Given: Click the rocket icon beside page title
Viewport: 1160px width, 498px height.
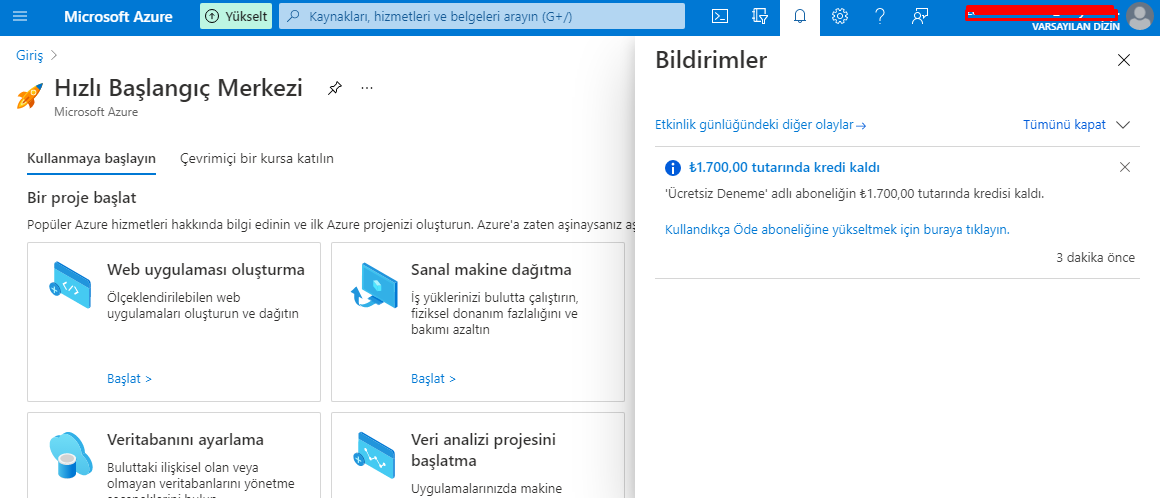Looking at the screenshot, I should [30, 95].
